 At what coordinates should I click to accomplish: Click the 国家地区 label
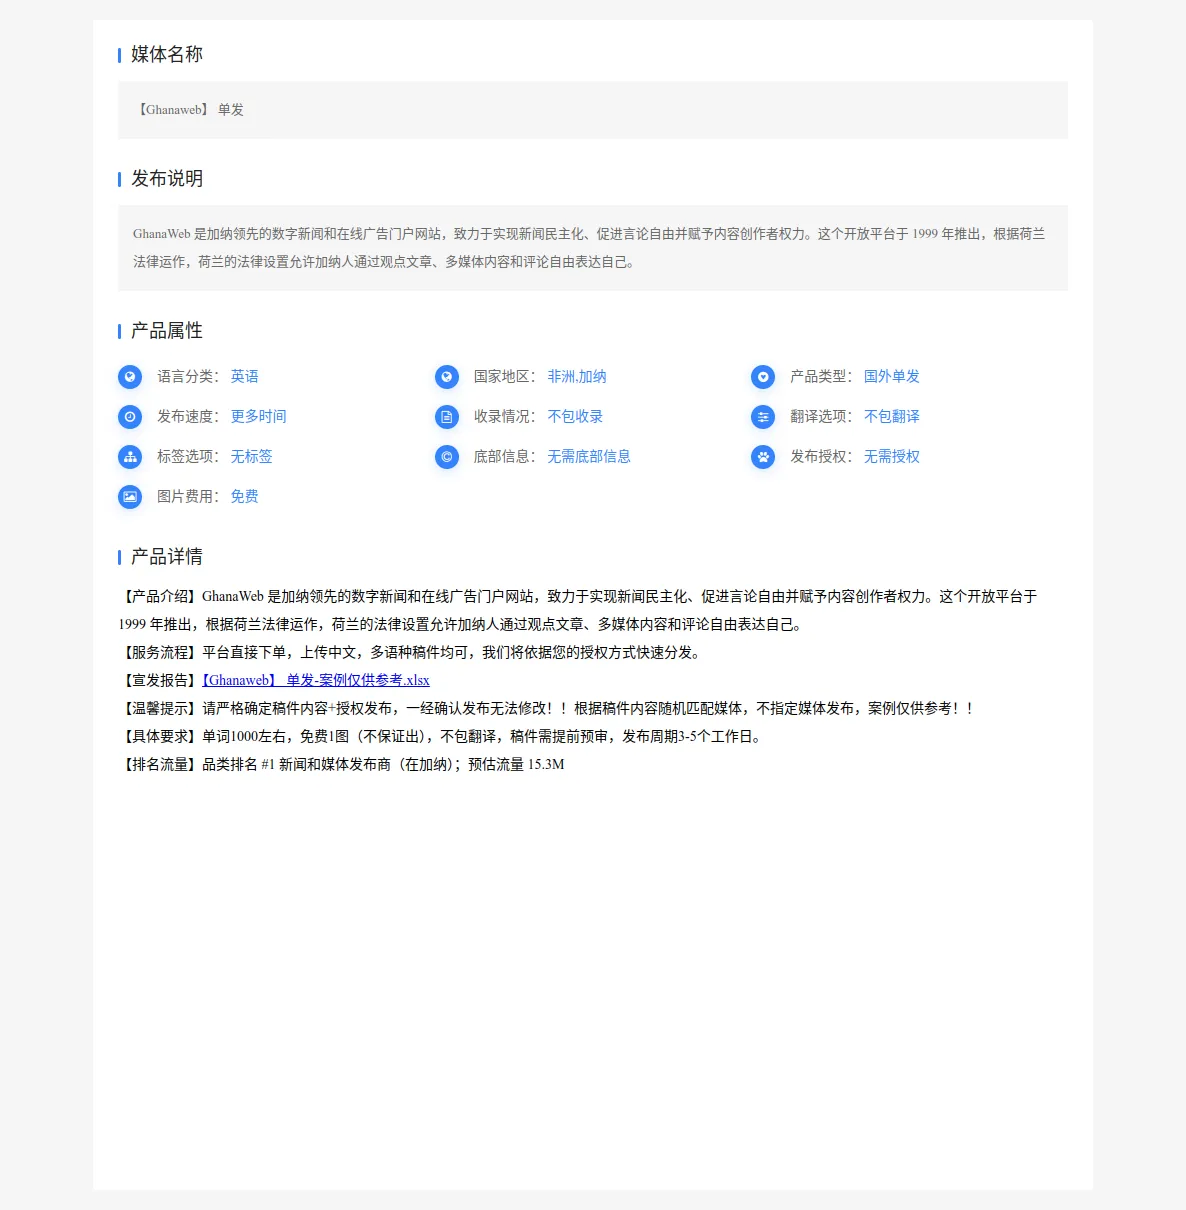pos(505,377)
